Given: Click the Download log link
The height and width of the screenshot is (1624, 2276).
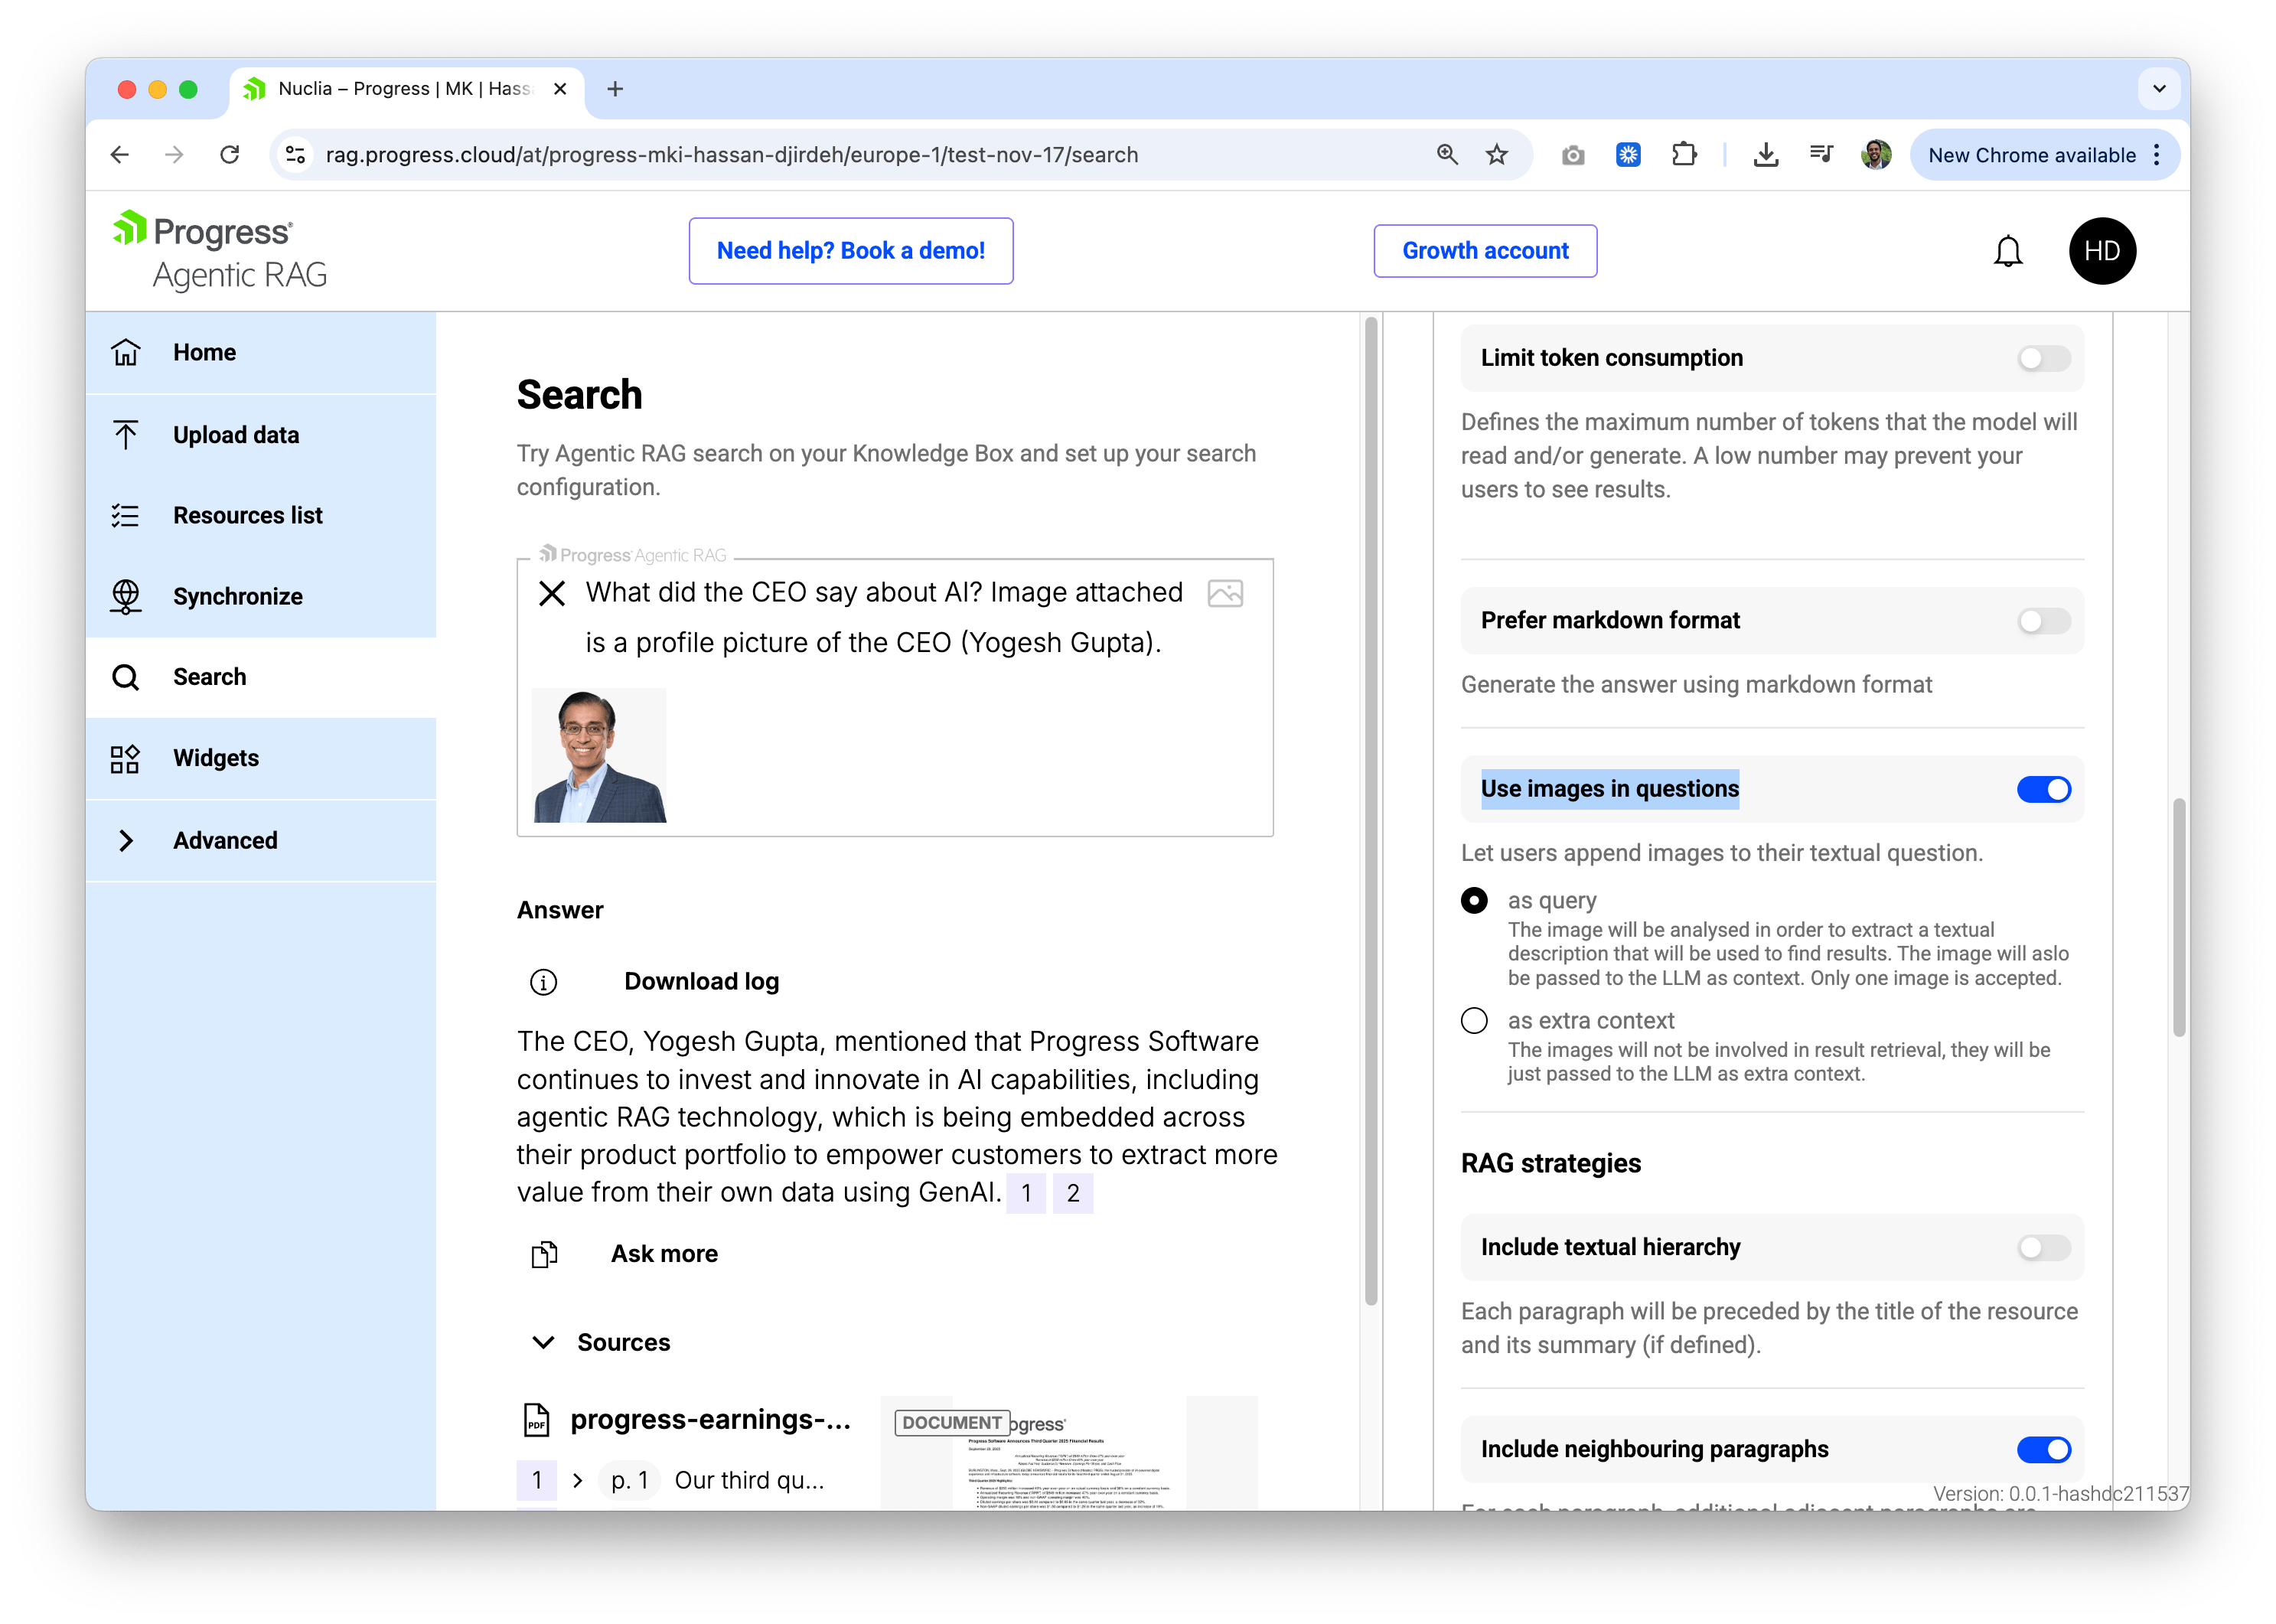Looking at the screenshot, I should tap(701, 981).
